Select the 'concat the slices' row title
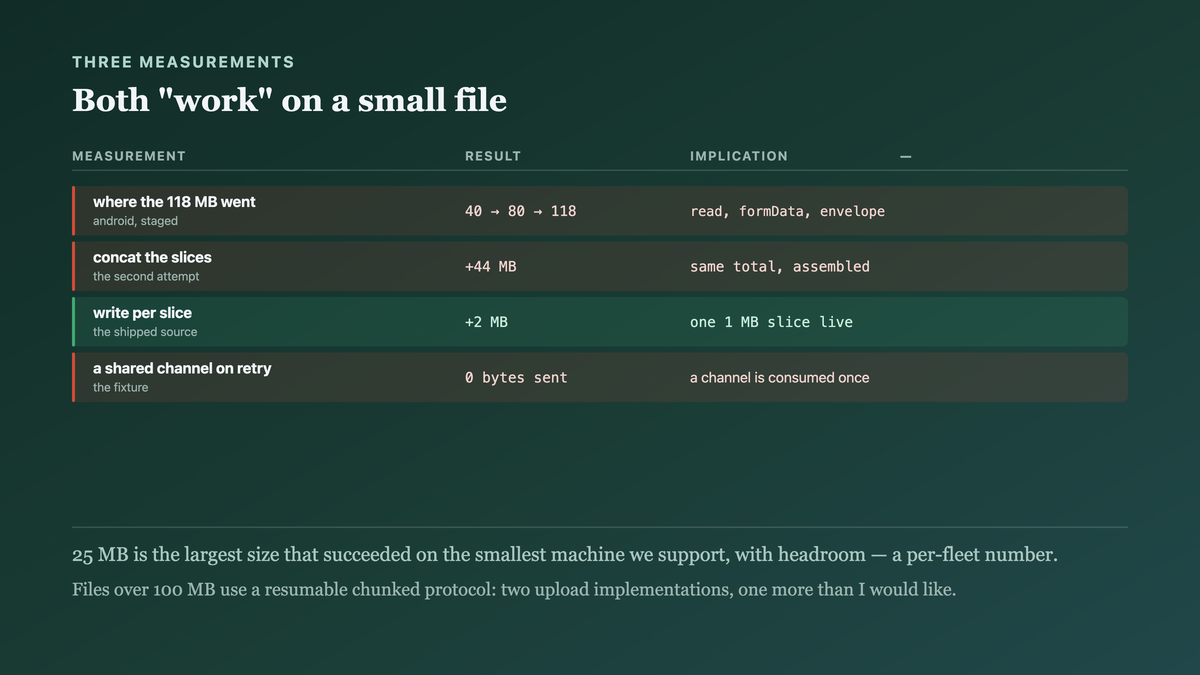 (x=152, y=257)
